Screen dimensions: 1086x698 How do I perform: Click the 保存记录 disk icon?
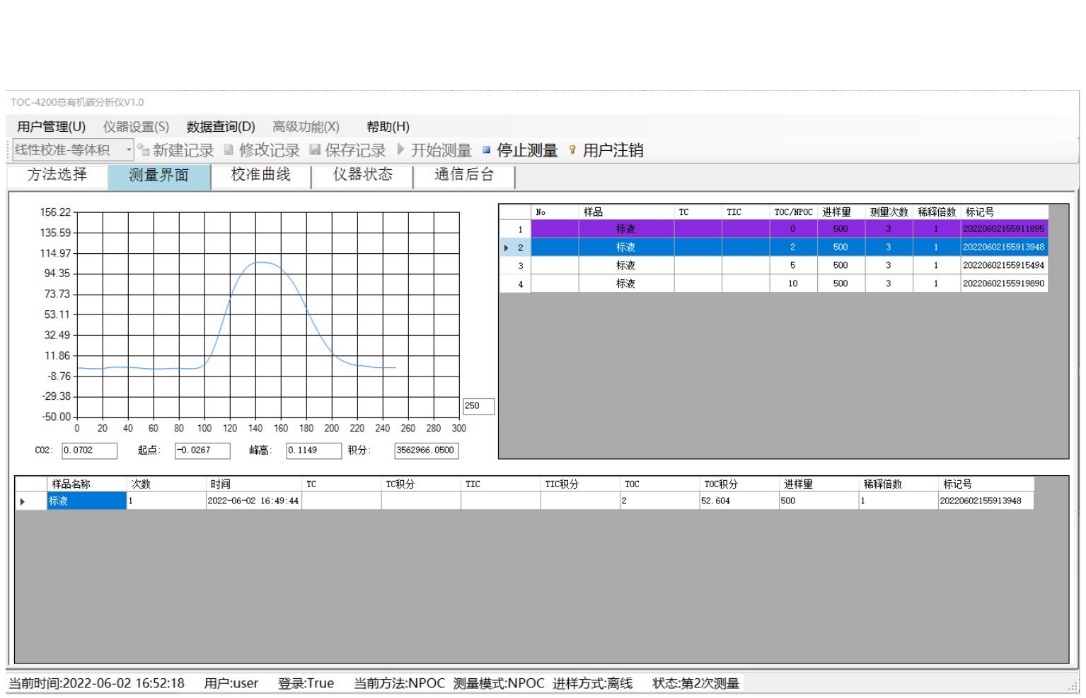pos(315,150)
